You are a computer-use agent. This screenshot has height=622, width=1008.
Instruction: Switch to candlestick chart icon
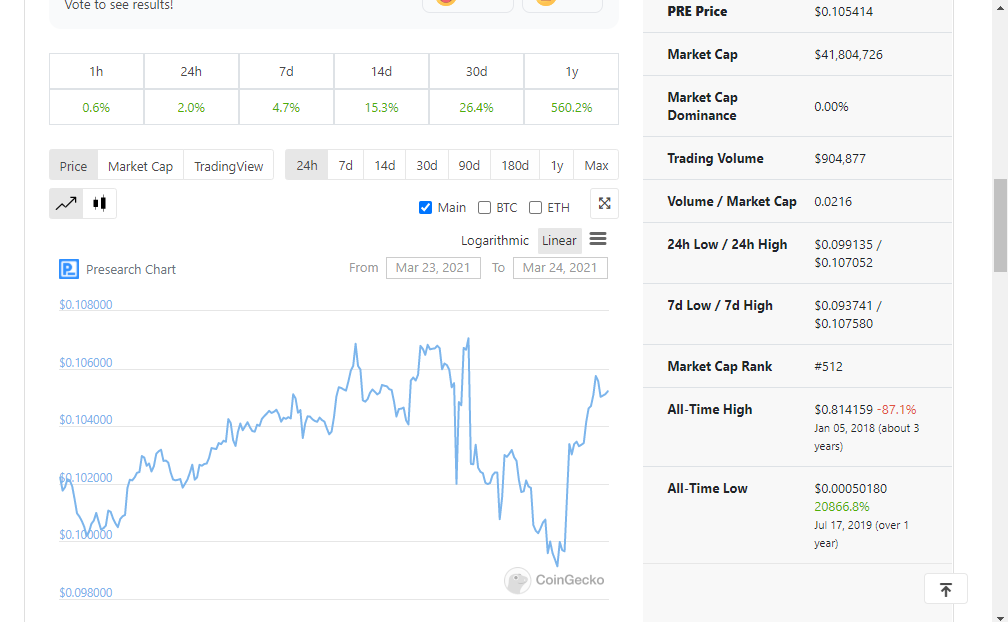(x=100, y=204)
